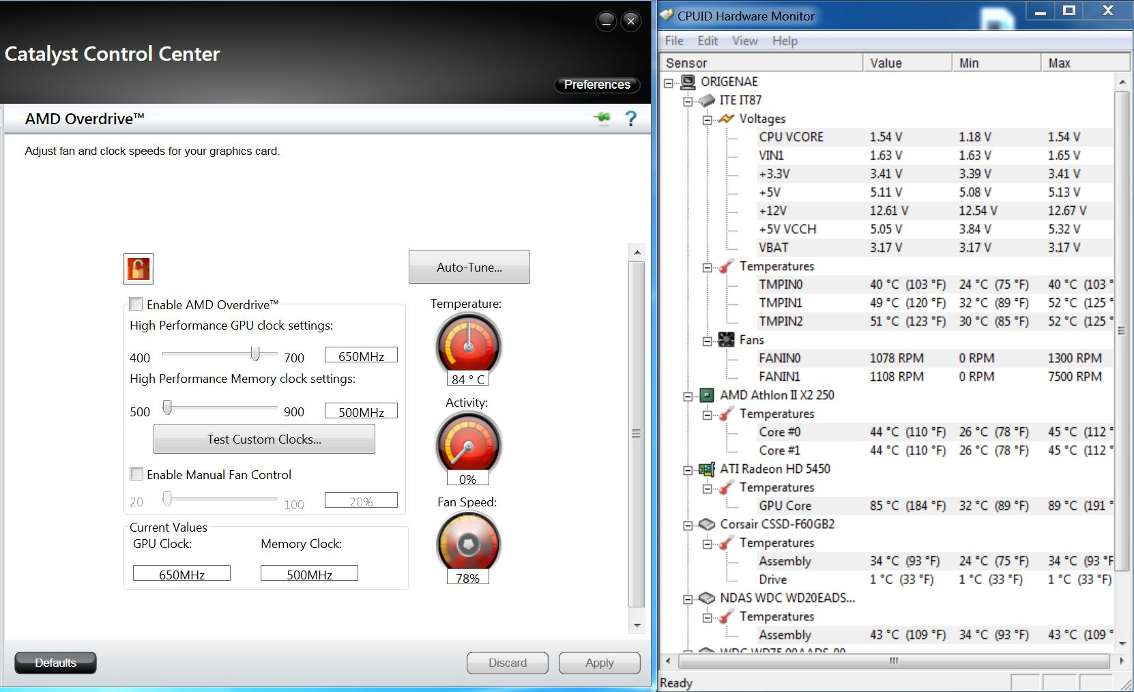Collapse the ITE IT87 node
Viewport: 1134px width, 692px height.
[x=688, y=101]
